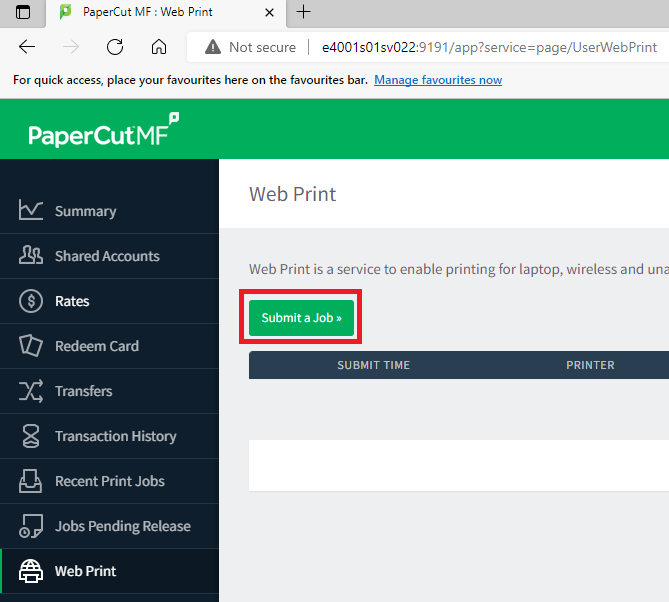
Task: Close the PaperCut MF Web Print tab
Action: point(269,12)
